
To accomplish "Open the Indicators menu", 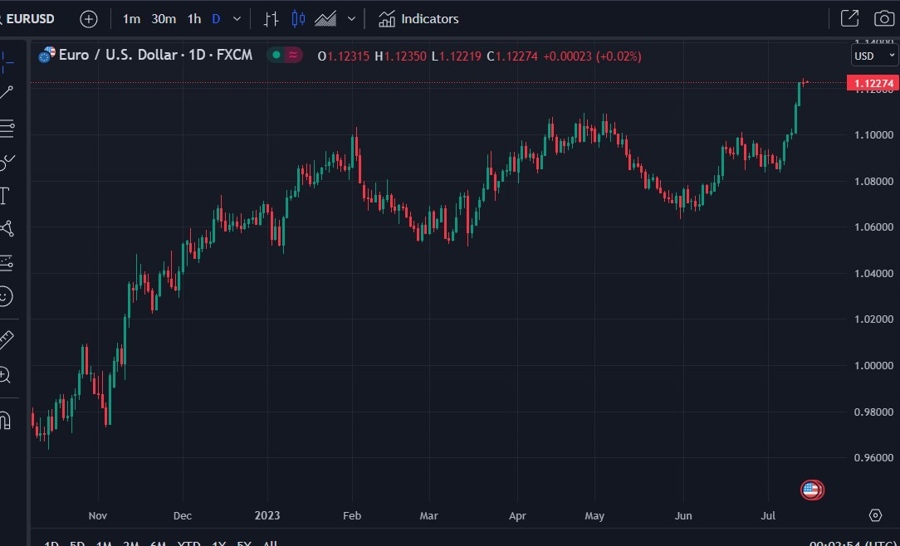I will pos(418,19).
